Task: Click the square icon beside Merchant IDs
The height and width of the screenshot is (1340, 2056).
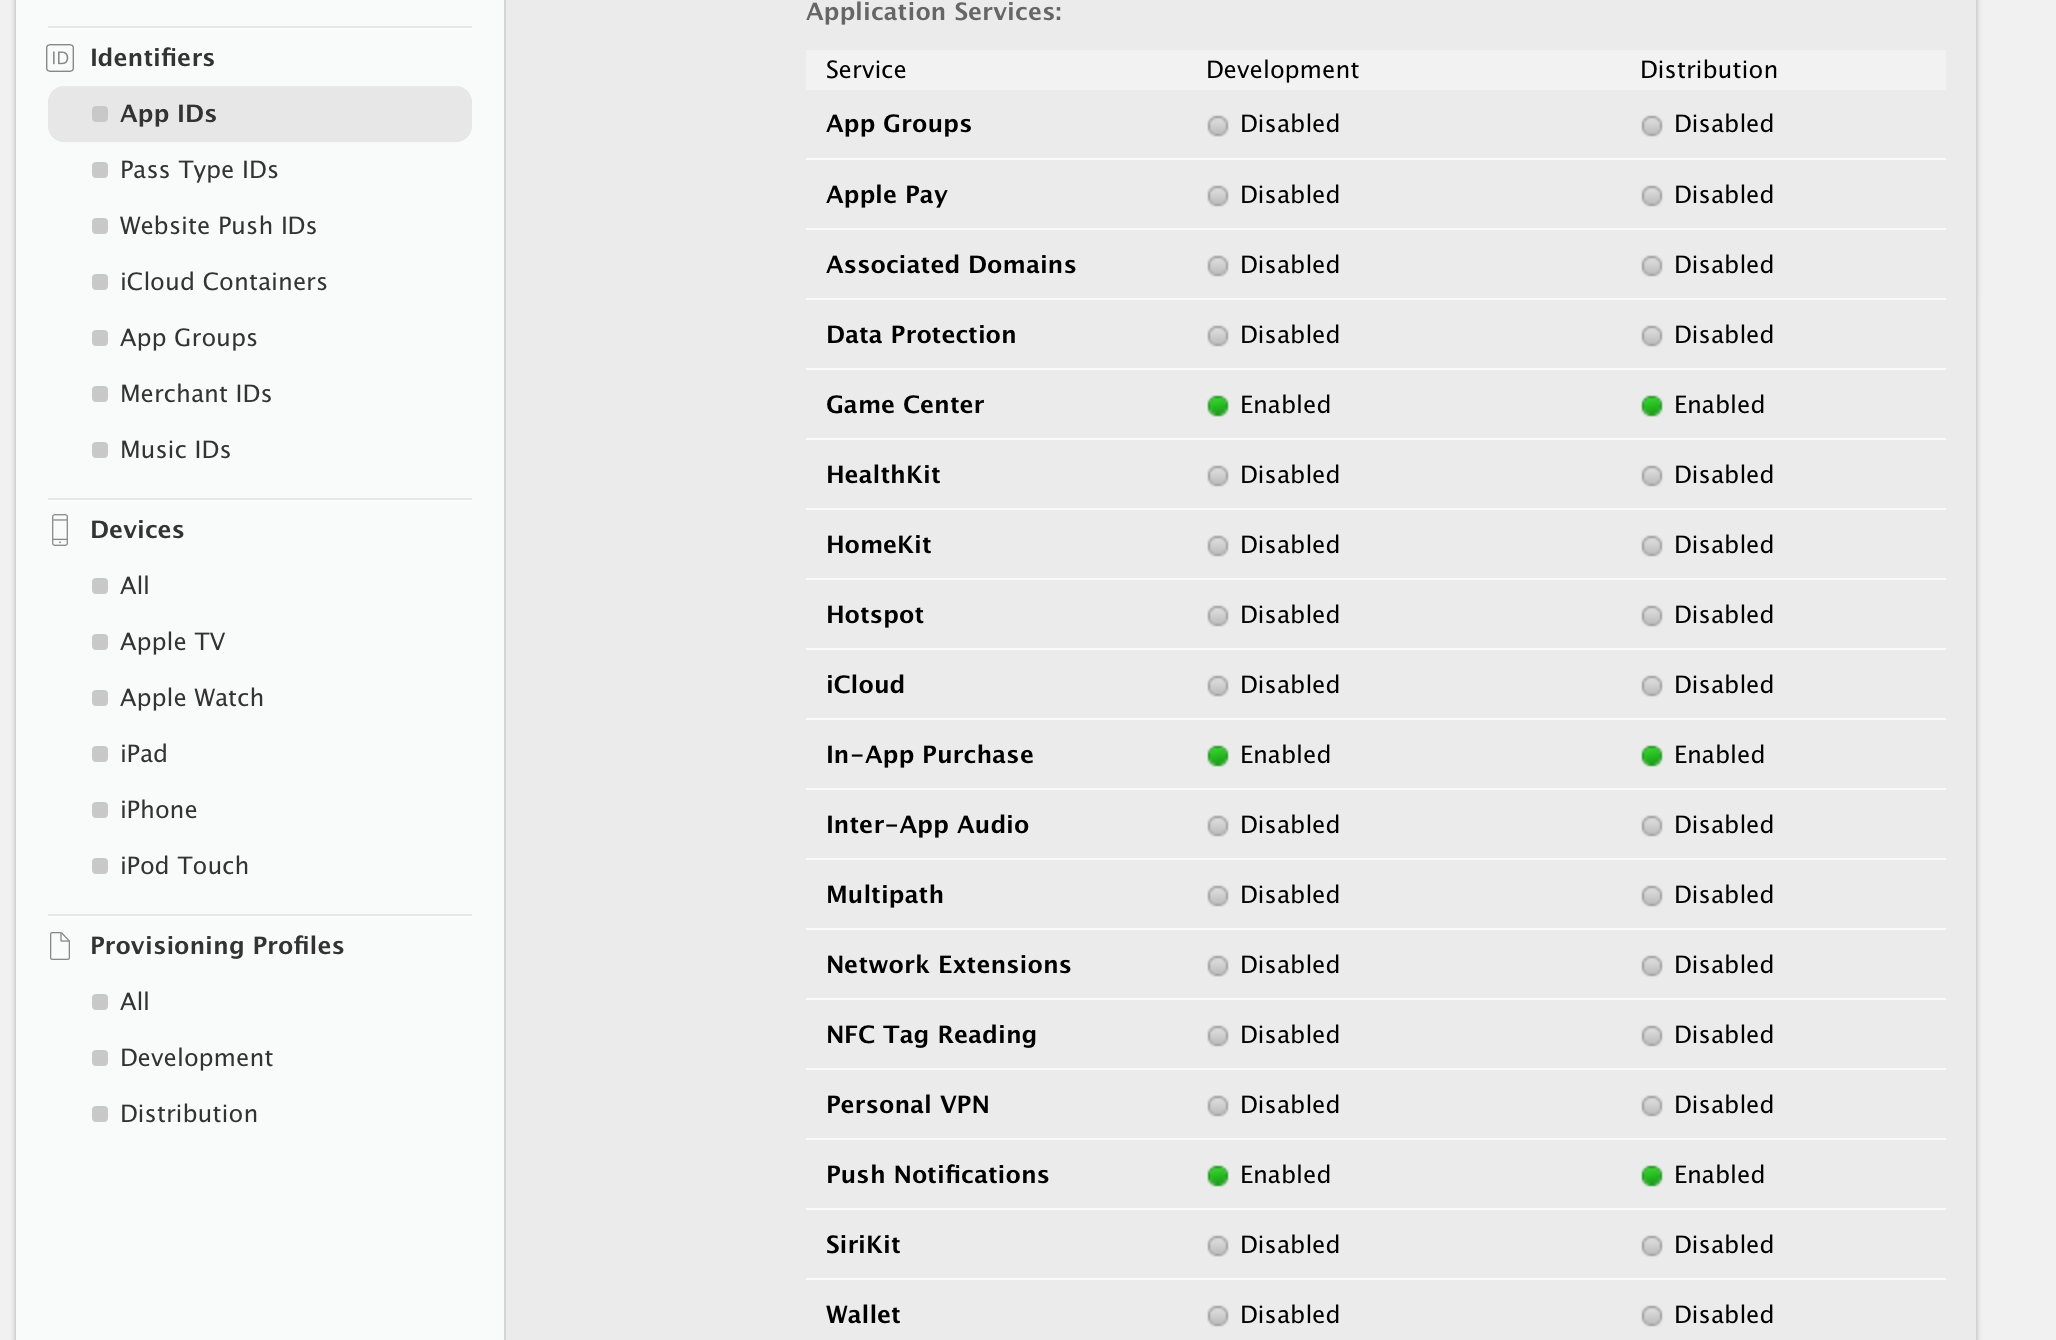Action: pyautogui.click(x=99, y=394)
